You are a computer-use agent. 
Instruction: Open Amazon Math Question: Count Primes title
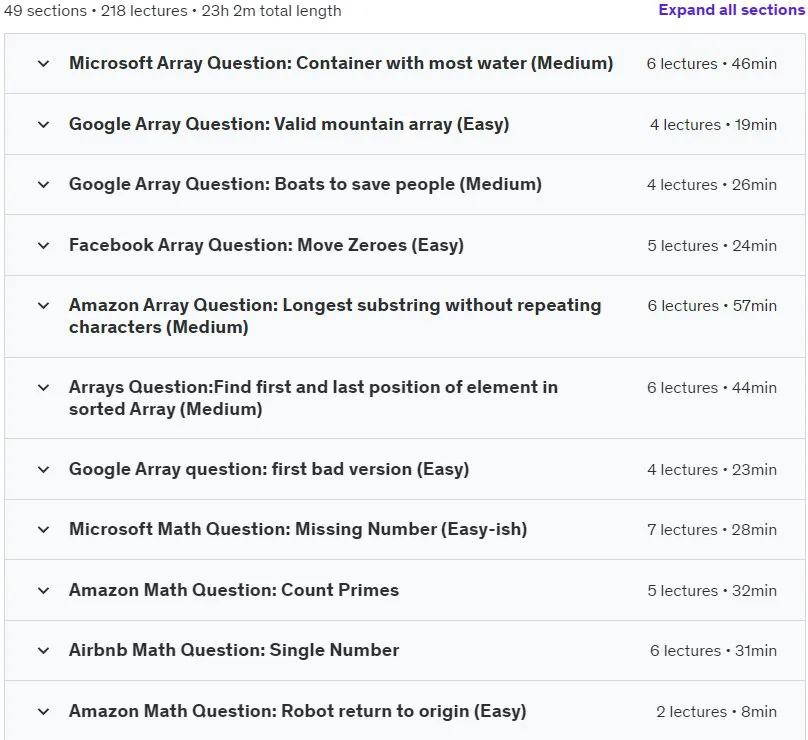pos(234,590)
